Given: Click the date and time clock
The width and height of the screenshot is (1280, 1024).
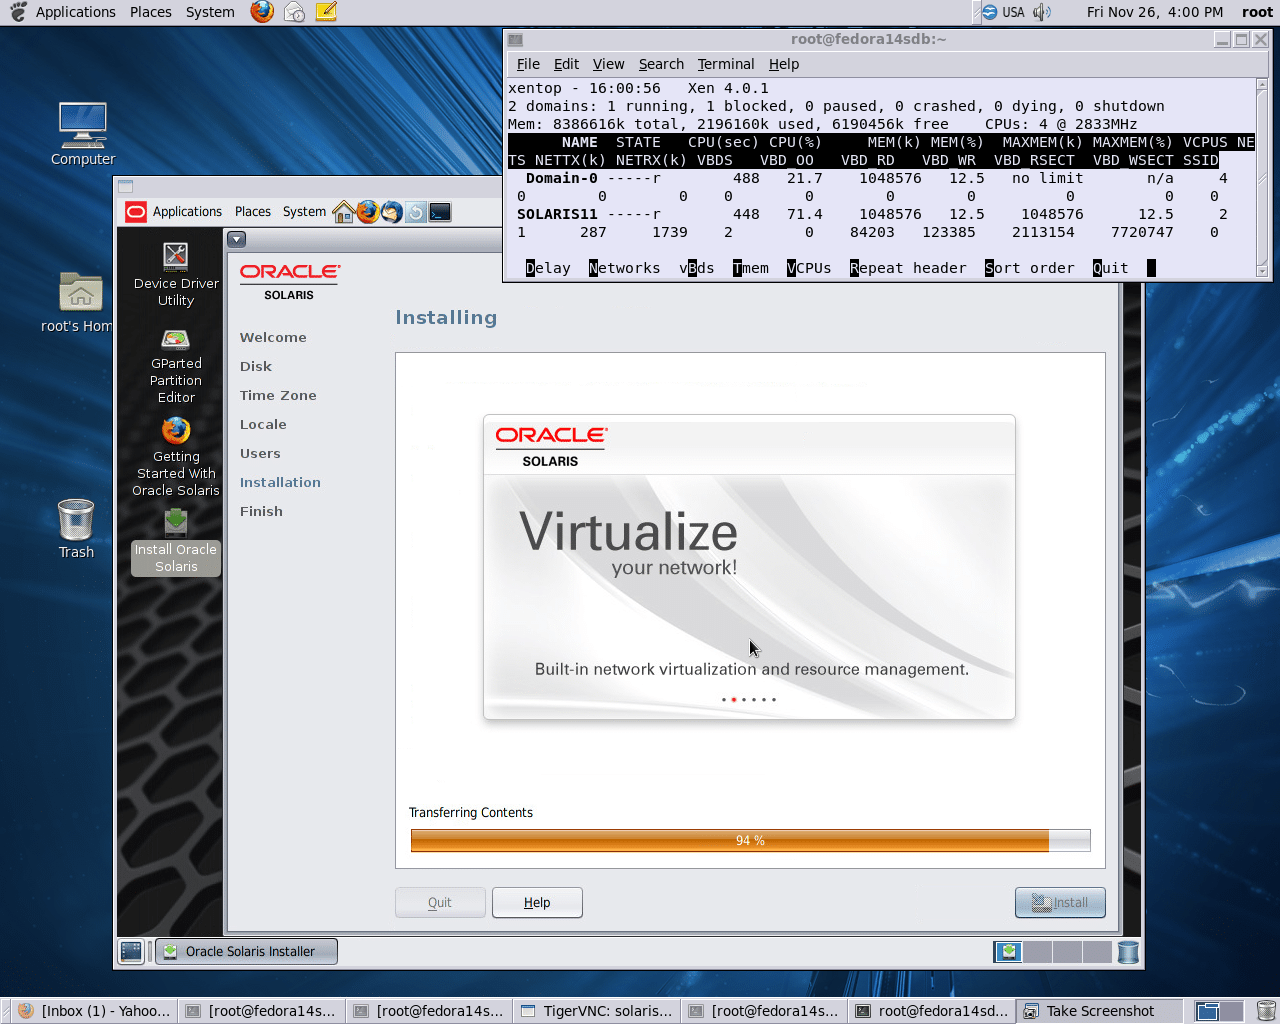Looking at the screenshot, I should (x=1155, y=12).
